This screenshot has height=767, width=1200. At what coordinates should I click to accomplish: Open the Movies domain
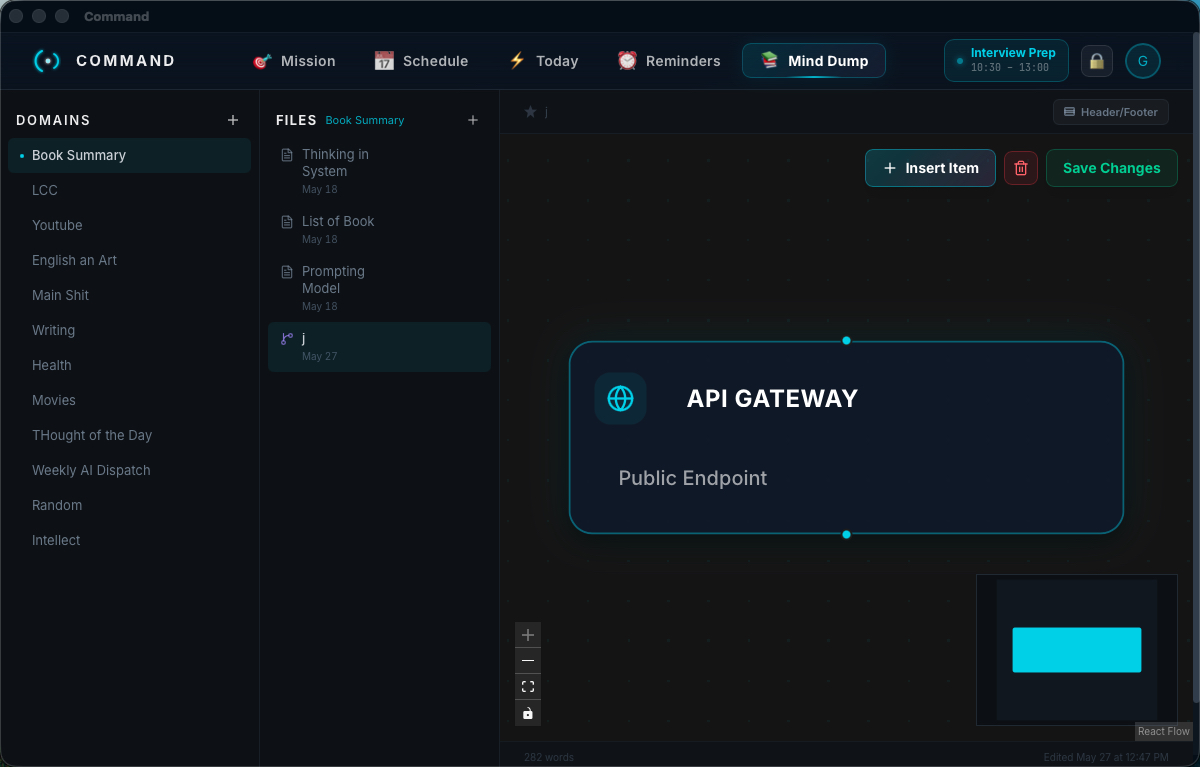pos(129,400)
